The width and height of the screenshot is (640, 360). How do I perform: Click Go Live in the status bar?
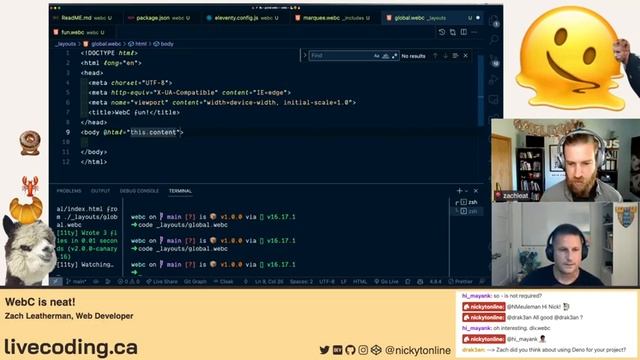(x=386, y=282)
